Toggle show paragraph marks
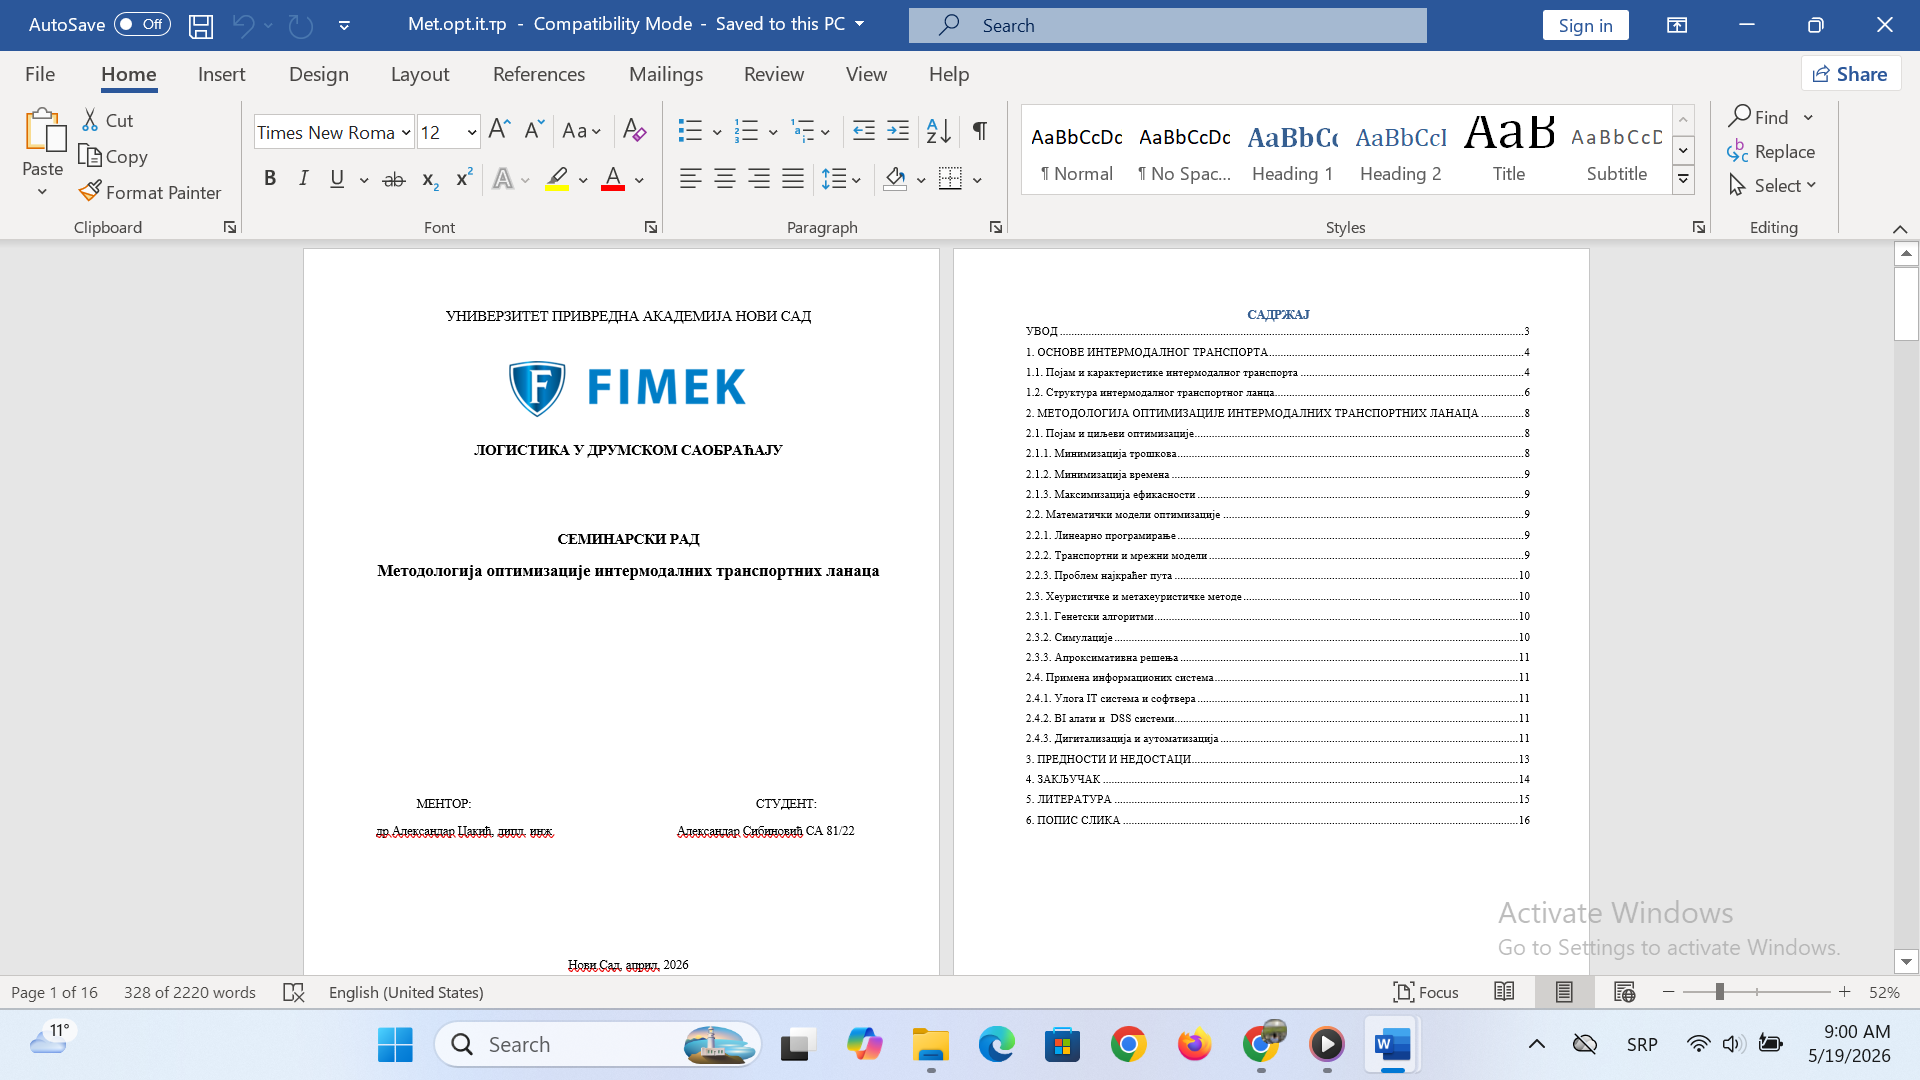Screen dimensions: 1920x1080 click(980, 130)
